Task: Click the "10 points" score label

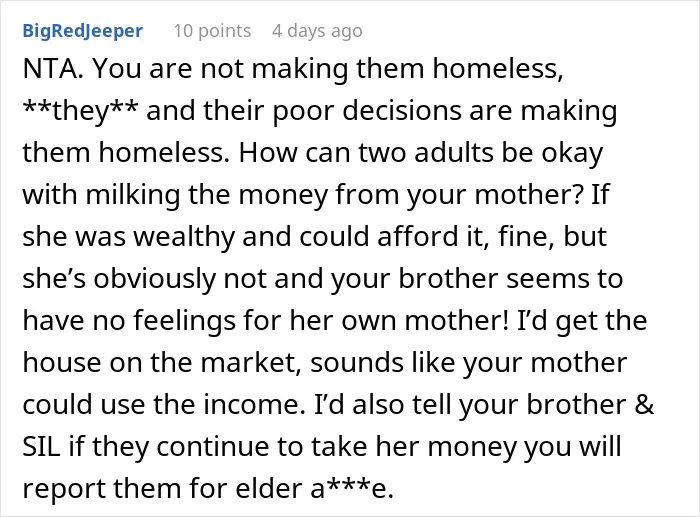Action: click(212, 31)
